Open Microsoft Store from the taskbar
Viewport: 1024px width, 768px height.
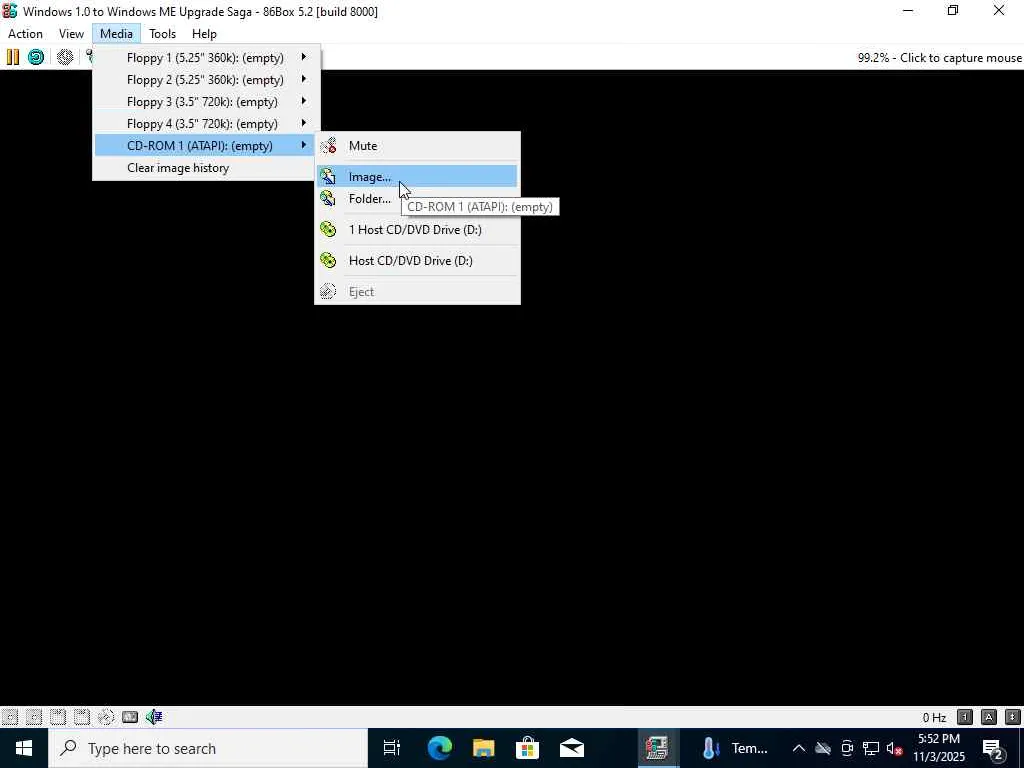click(527, 748)
